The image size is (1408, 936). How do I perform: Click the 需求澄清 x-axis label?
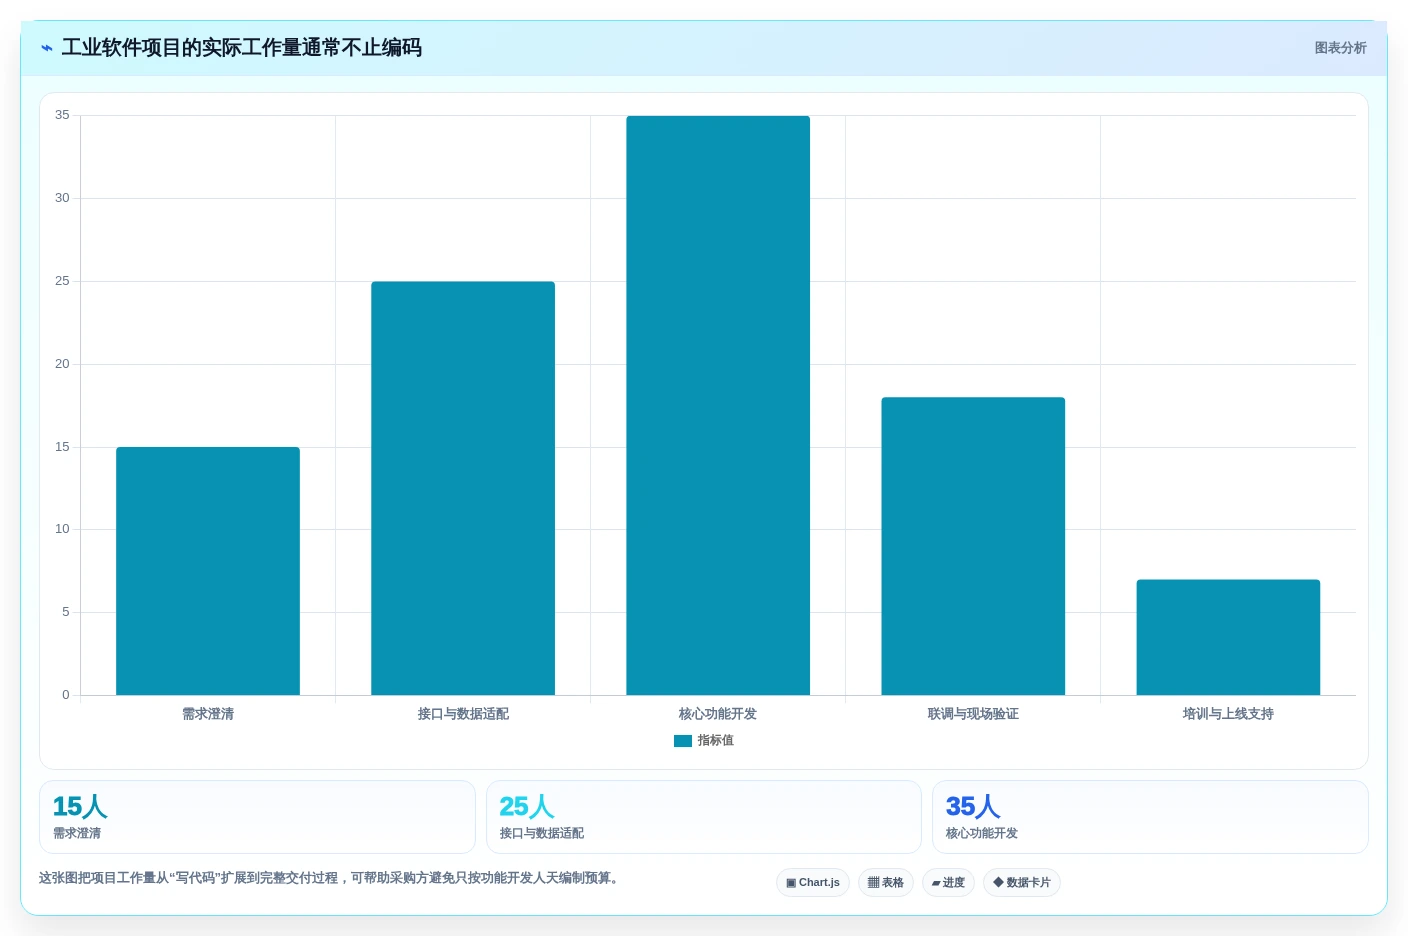tap(208, 714)
